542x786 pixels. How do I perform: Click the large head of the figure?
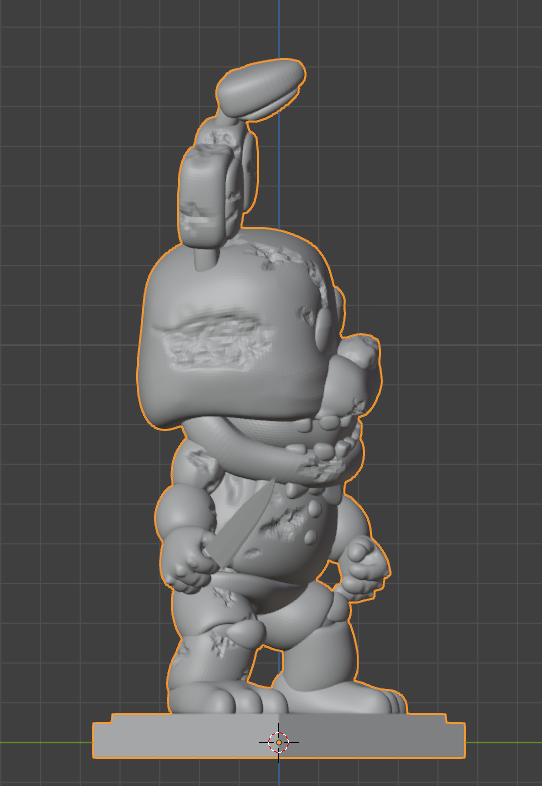pyautogui.click(x=236, y=331)
